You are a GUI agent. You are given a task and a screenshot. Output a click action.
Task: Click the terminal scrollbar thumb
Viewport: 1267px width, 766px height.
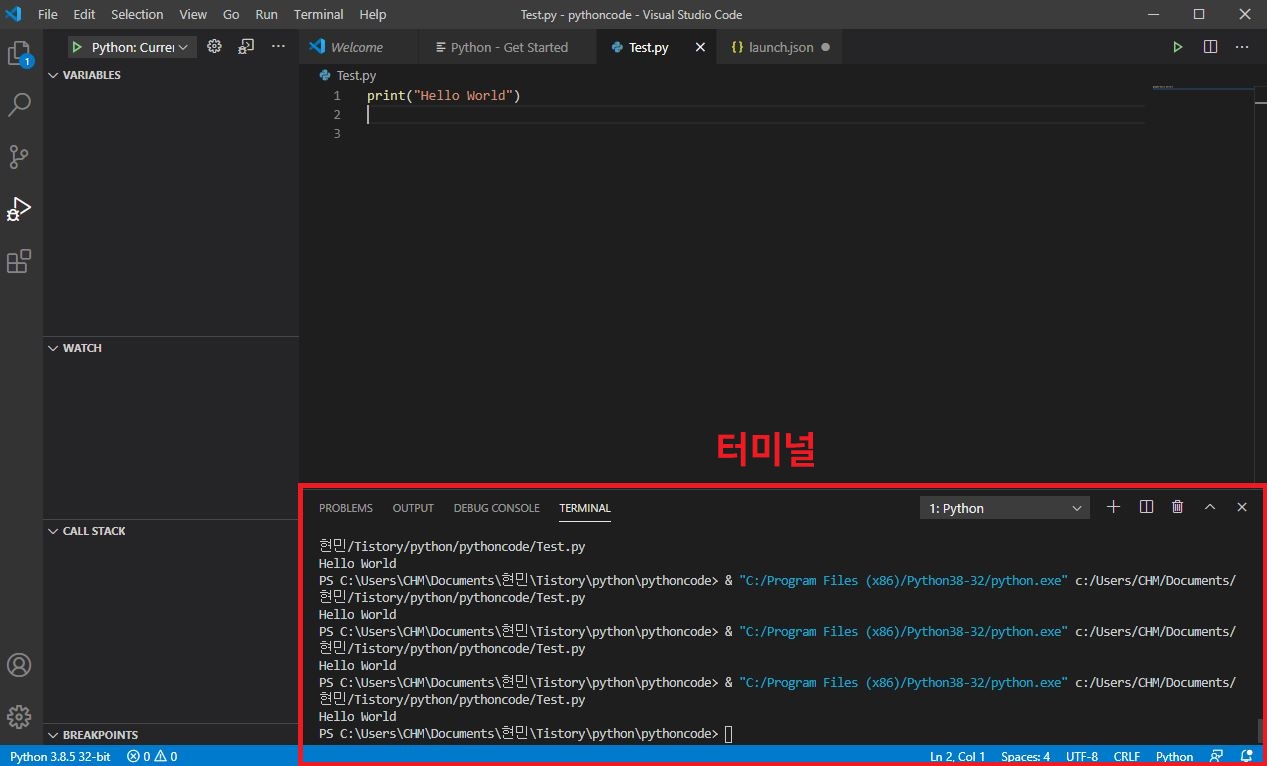pos(1259,730)
